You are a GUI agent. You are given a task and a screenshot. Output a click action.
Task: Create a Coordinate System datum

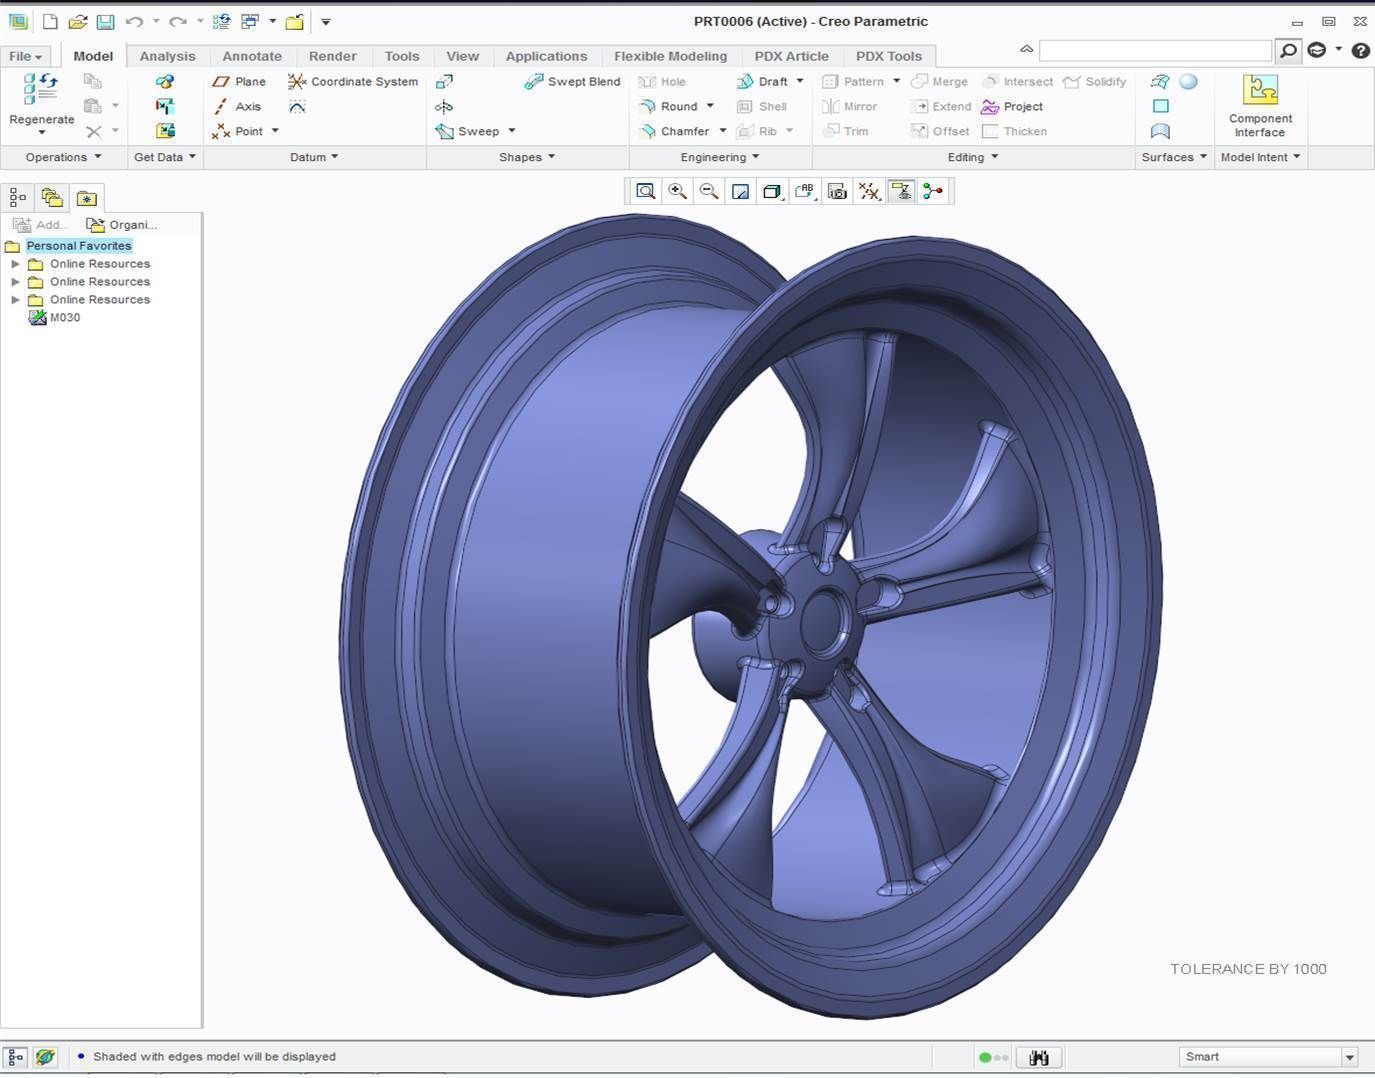pos(352,81)
